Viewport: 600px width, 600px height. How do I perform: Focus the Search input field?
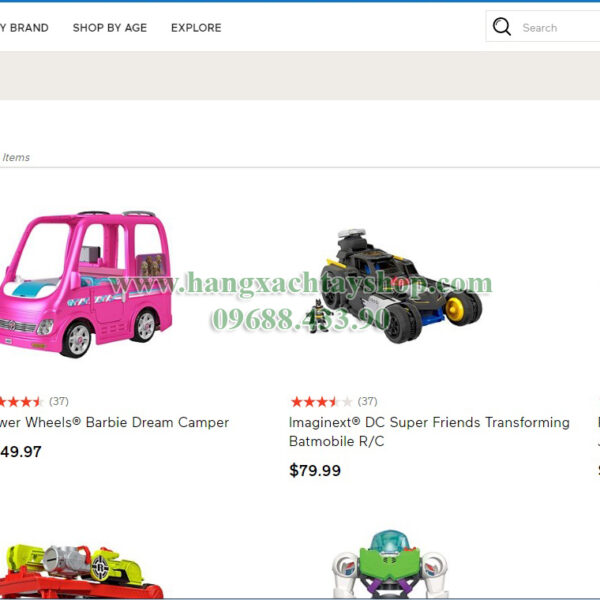(x=543, y=27)
